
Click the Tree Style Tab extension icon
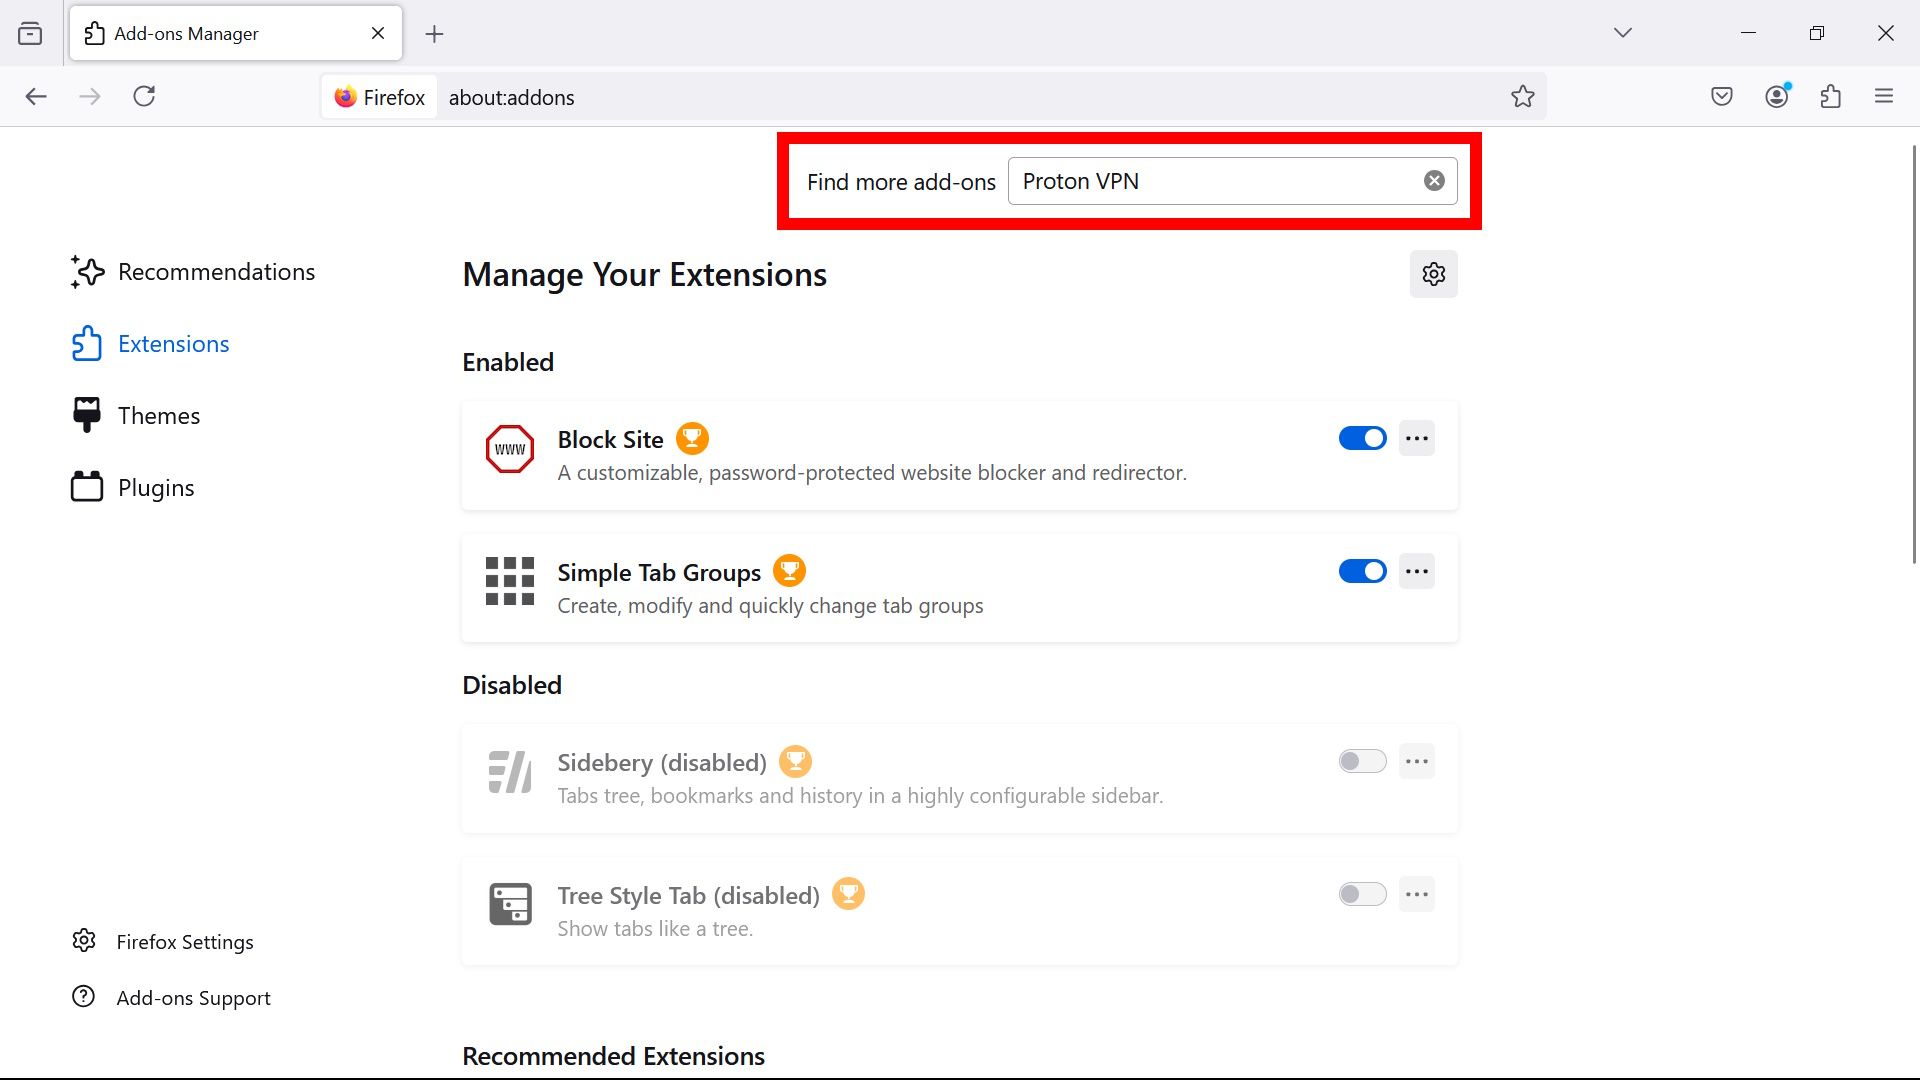[510, 905]
